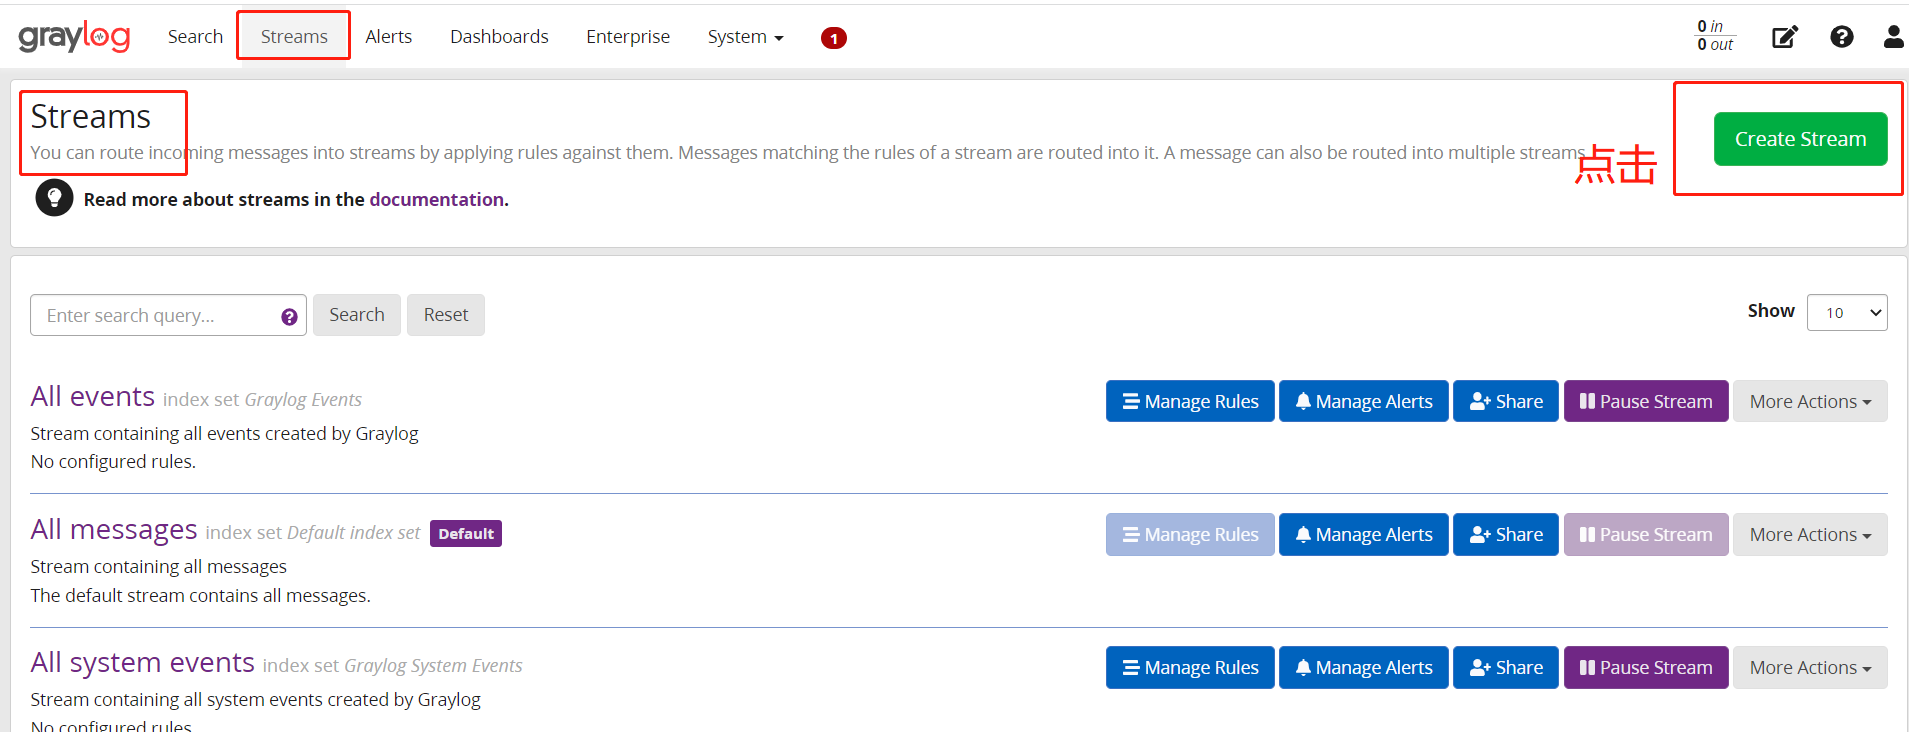Viewport: 1909px width, 732px height.
Task: Go to the Search menu item
Action: coord(195,37)
